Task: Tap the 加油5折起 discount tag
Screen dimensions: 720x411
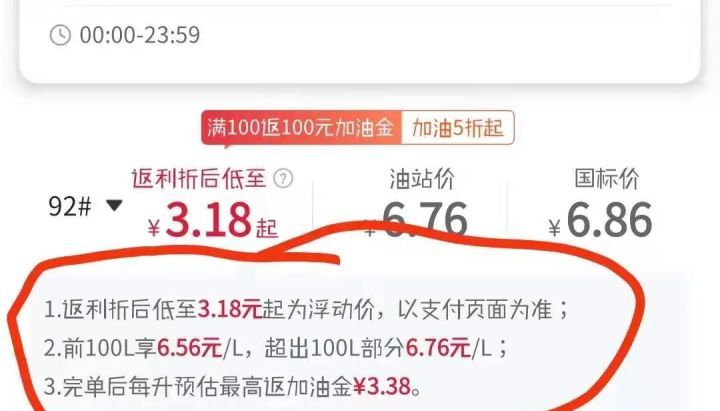Action: tap(458, 128)
